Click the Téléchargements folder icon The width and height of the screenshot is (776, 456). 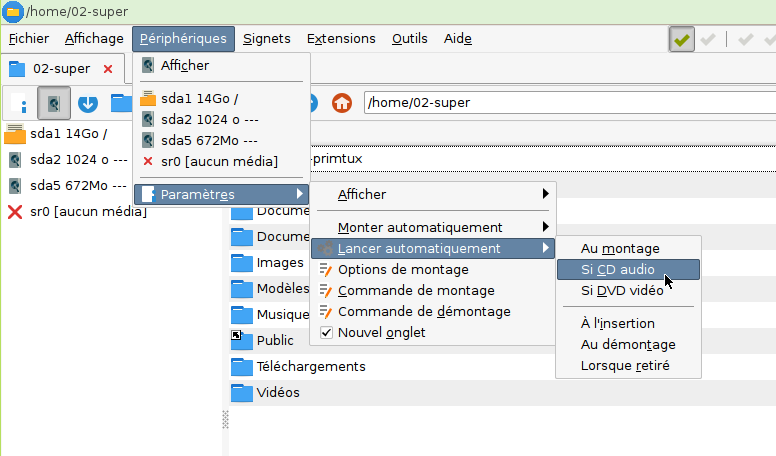pyautogui.click(x=242, y=366)
